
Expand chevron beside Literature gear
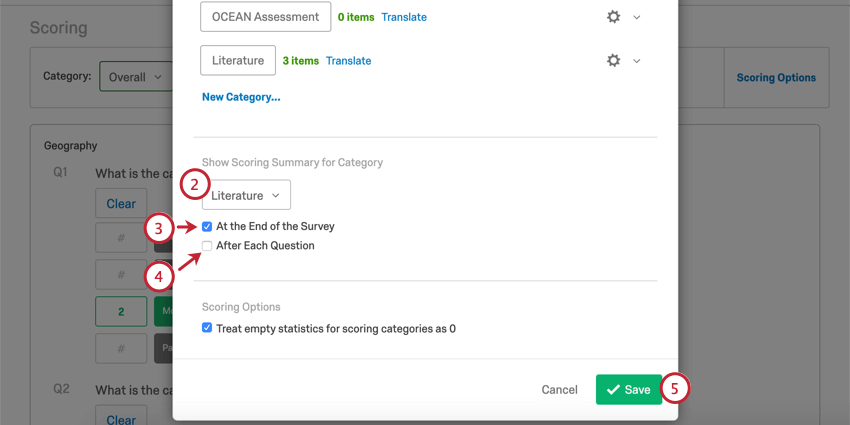pos(637,61)
